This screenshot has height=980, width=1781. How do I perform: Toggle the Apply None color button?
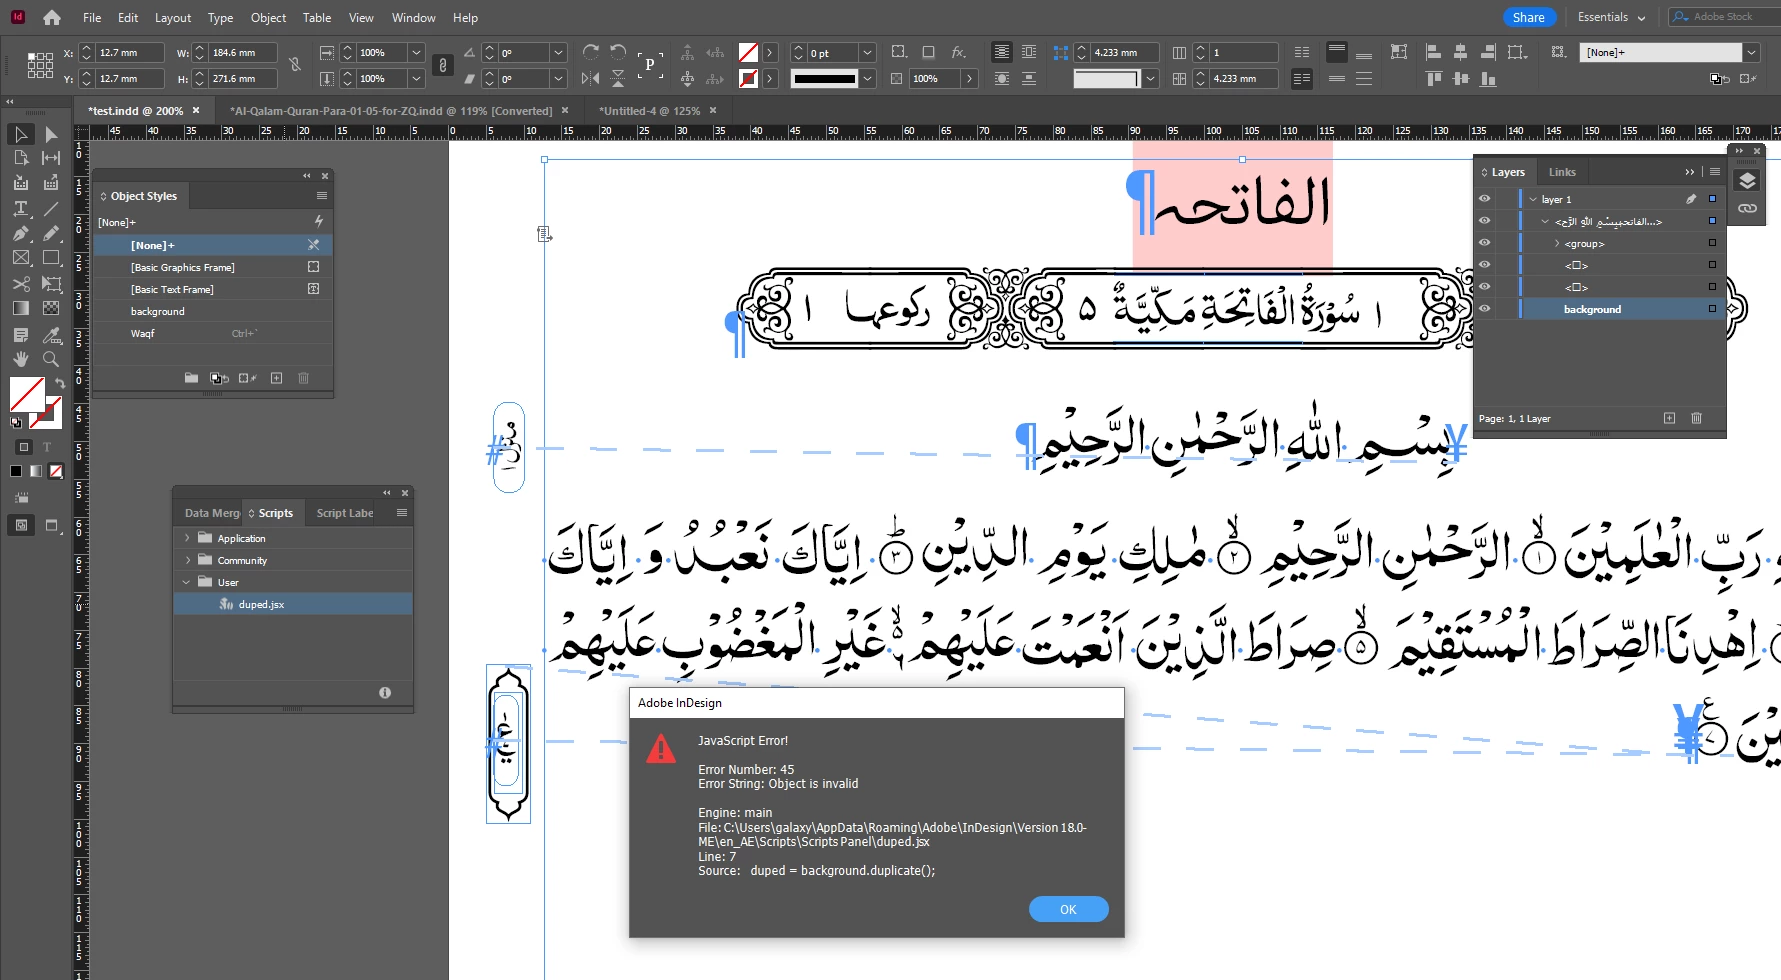(56, 471)
